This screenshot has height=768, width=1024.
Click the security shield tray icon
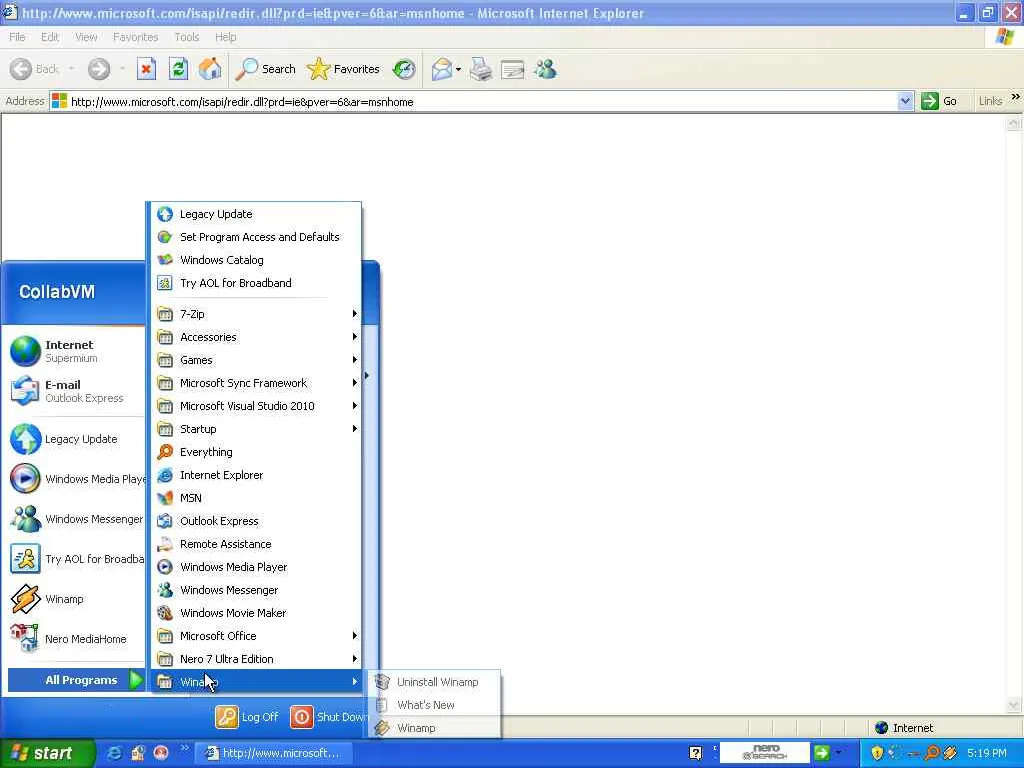[877, 753]
